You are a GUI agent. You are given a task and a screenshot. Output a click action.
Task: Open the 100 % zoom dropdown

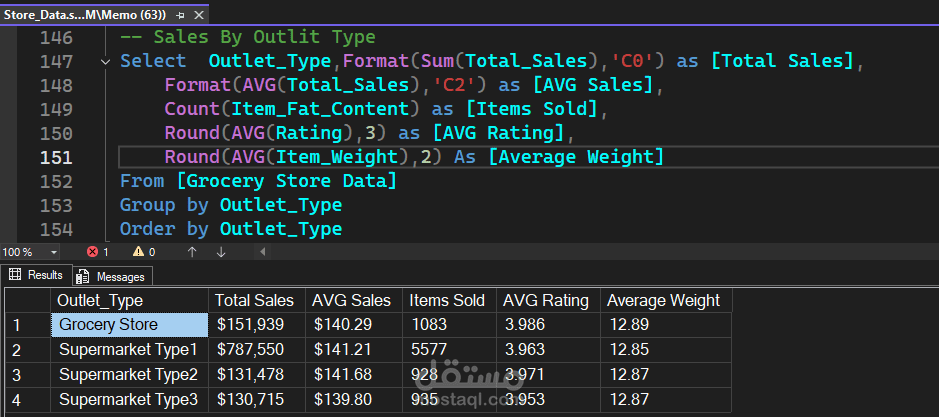tap(53, 252)
